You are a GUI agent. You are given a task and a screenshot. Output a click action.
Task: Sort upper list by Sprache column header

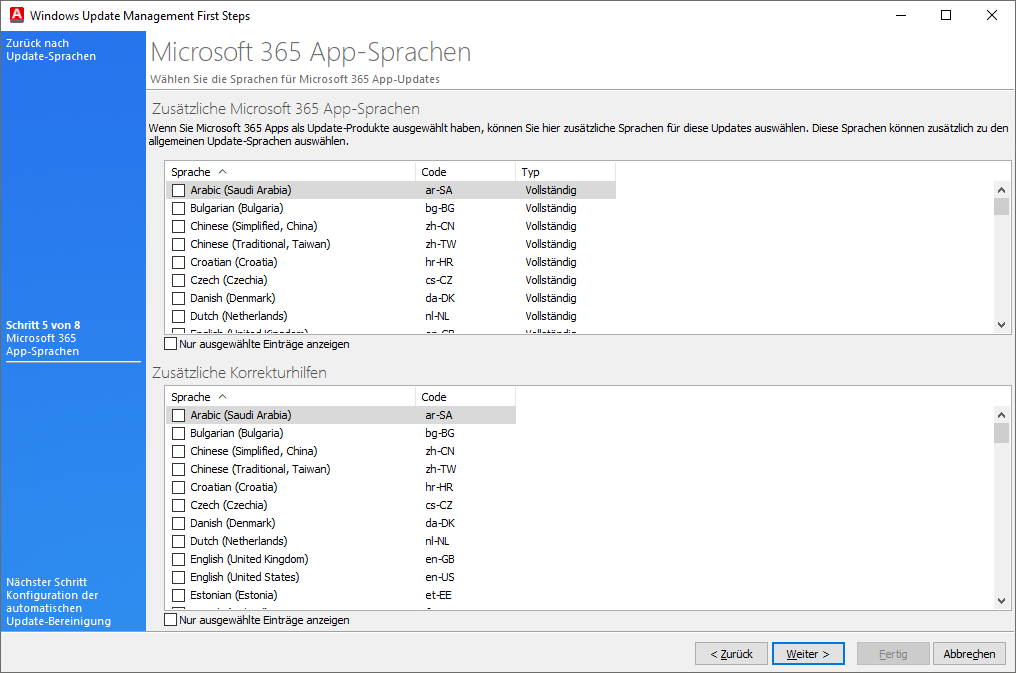click(290, 172)
